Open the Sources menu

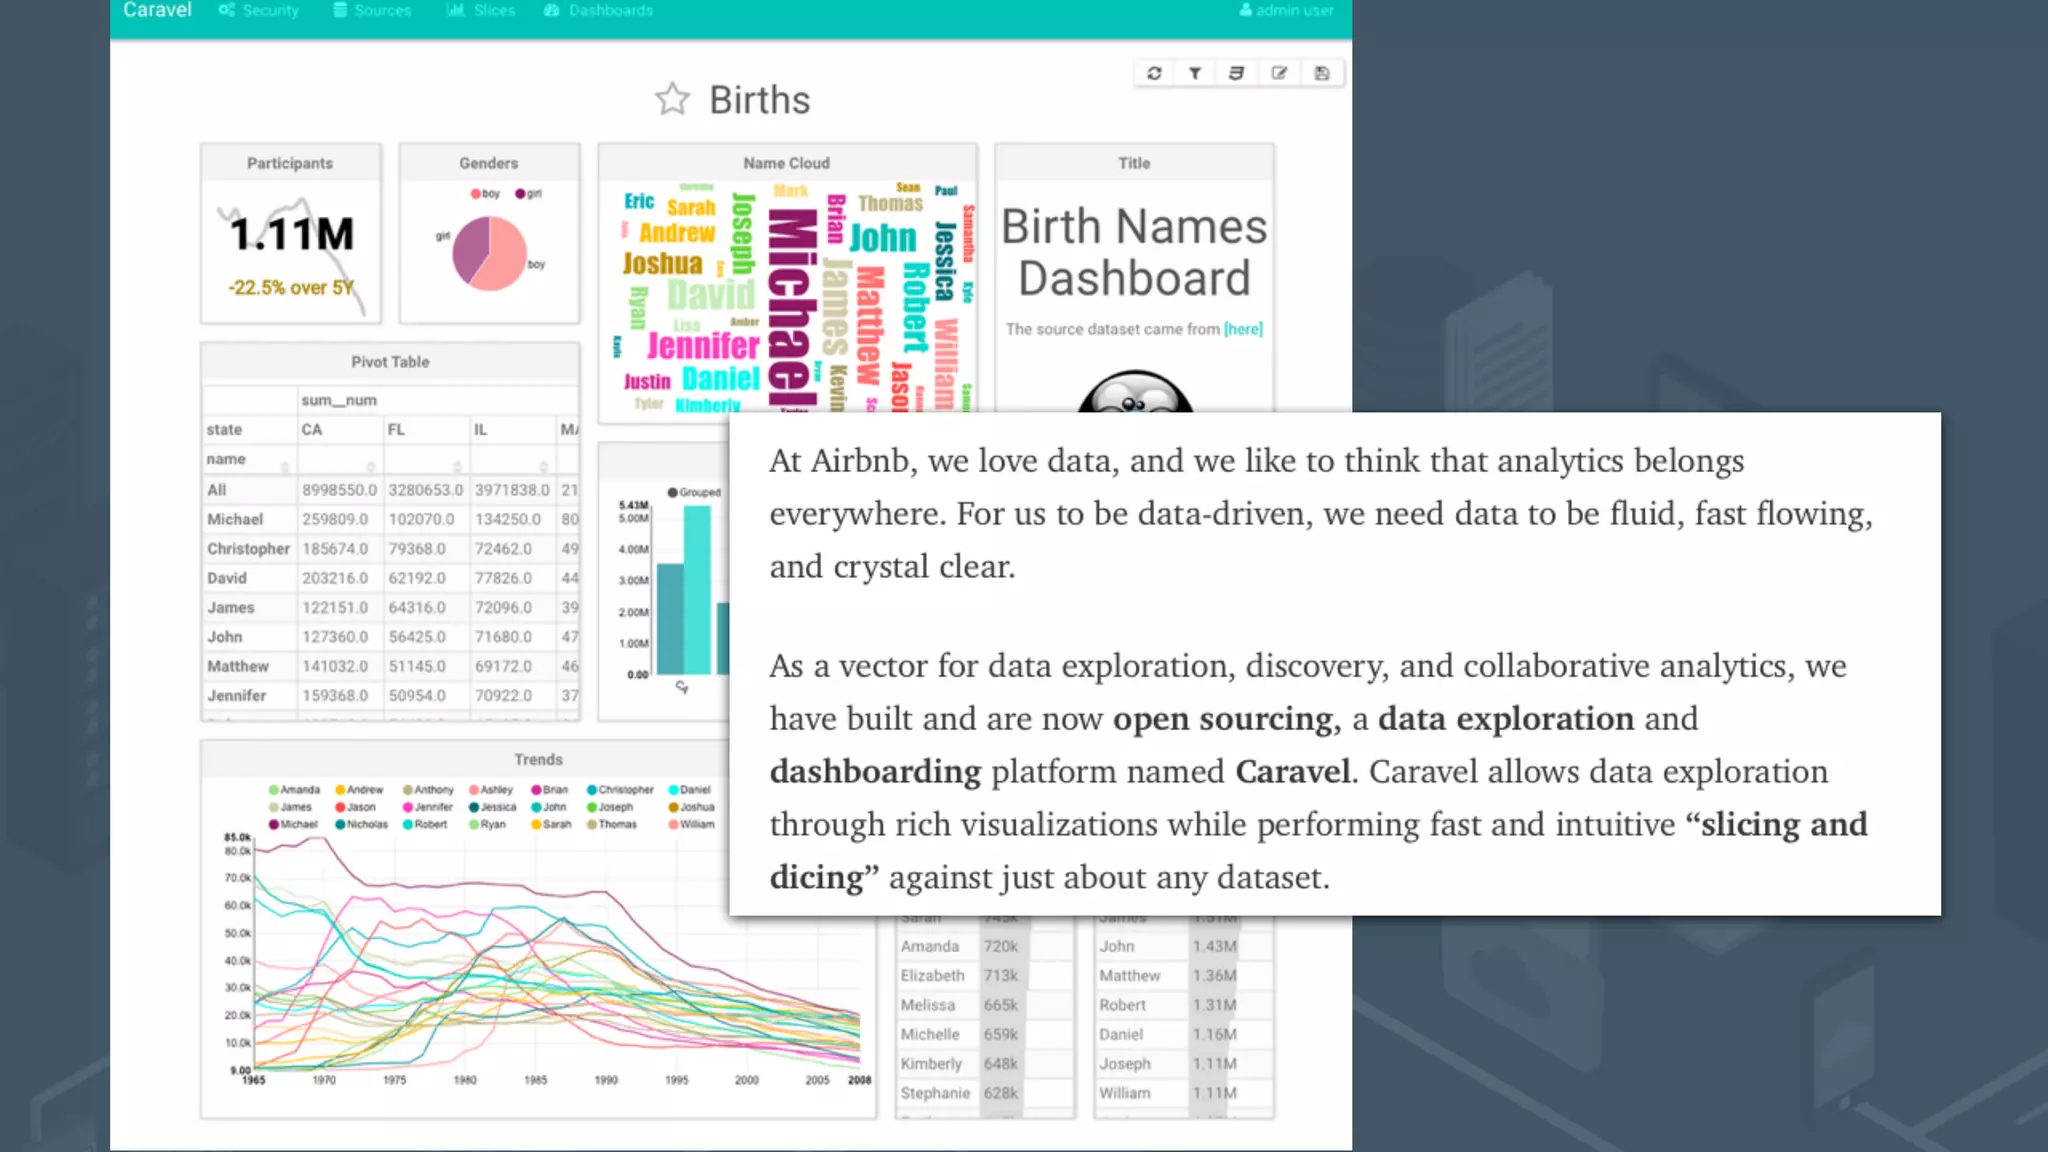point(372,10)
